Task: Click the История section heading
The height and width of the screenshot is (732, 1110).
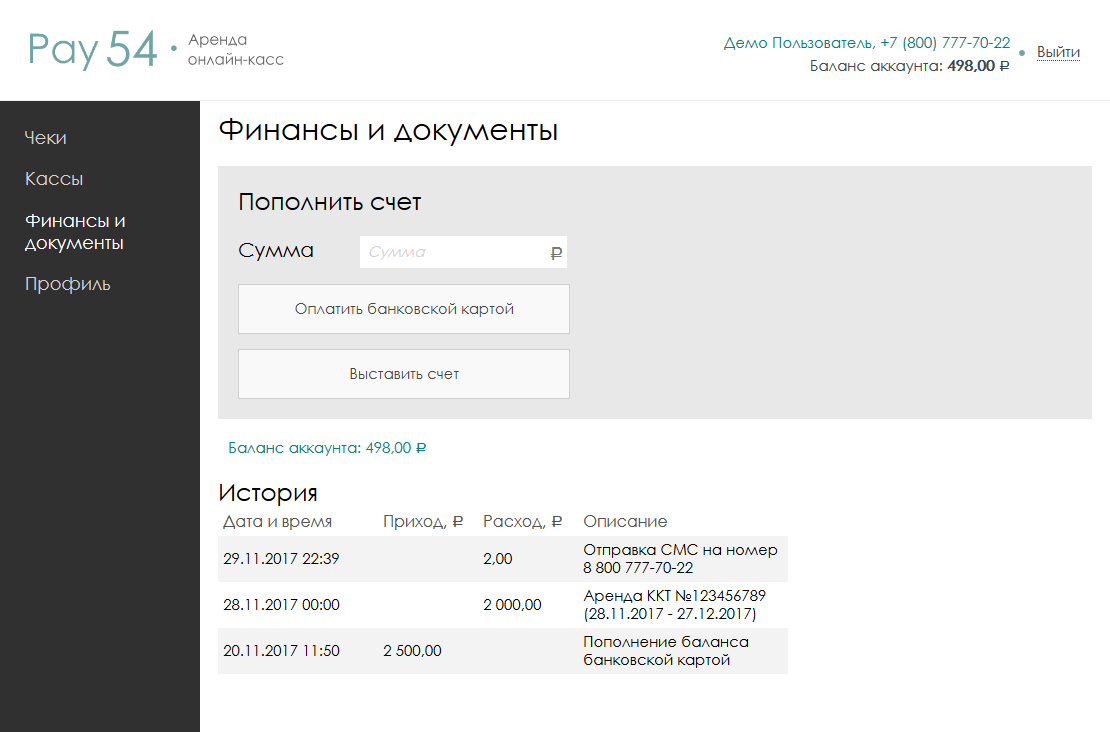Action: tap(268, 493)
